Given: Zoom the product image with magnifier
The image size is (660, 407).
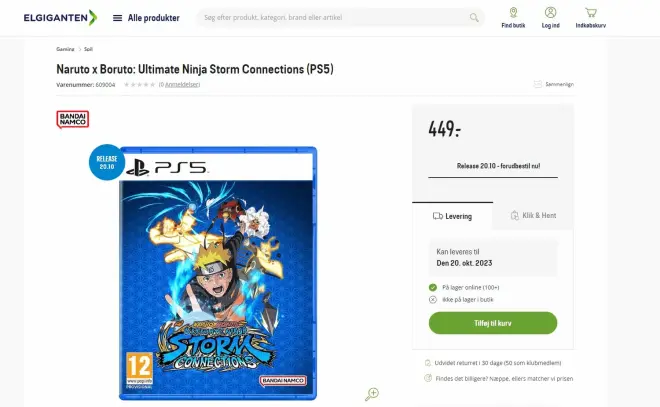Looking at the screenshot, I should [x=372, y=394].
